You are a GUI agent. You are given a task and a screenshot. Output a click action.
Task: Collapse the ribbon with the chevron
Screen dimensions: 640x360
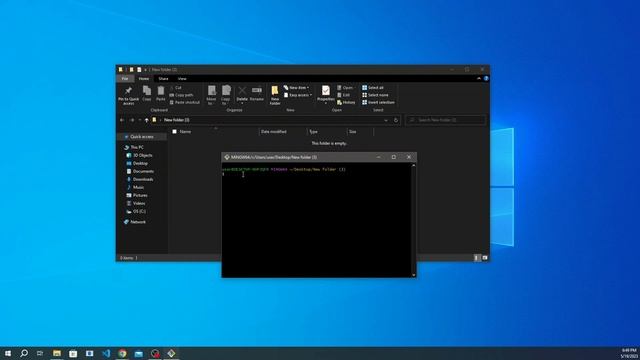479,78
